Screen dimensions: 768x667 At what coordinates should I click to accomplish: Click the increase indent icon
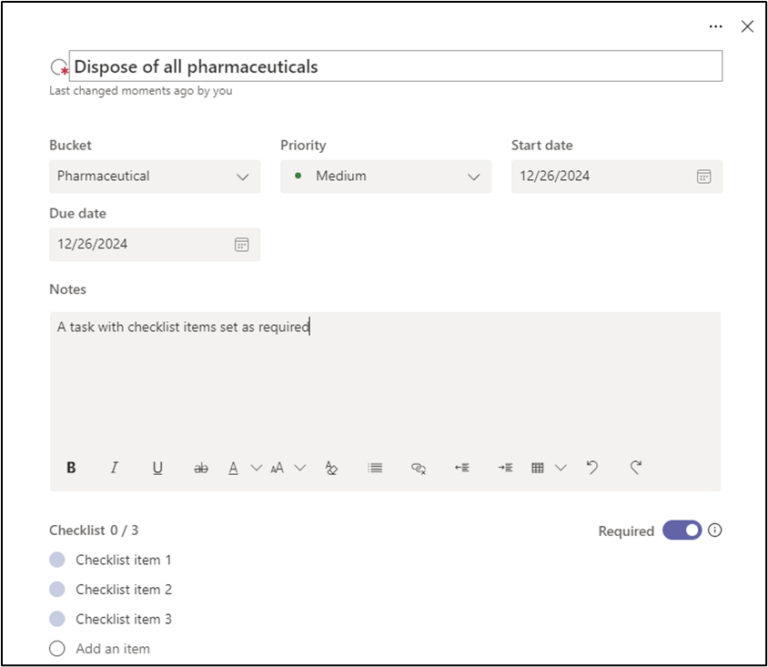click(x=505, y=467)
